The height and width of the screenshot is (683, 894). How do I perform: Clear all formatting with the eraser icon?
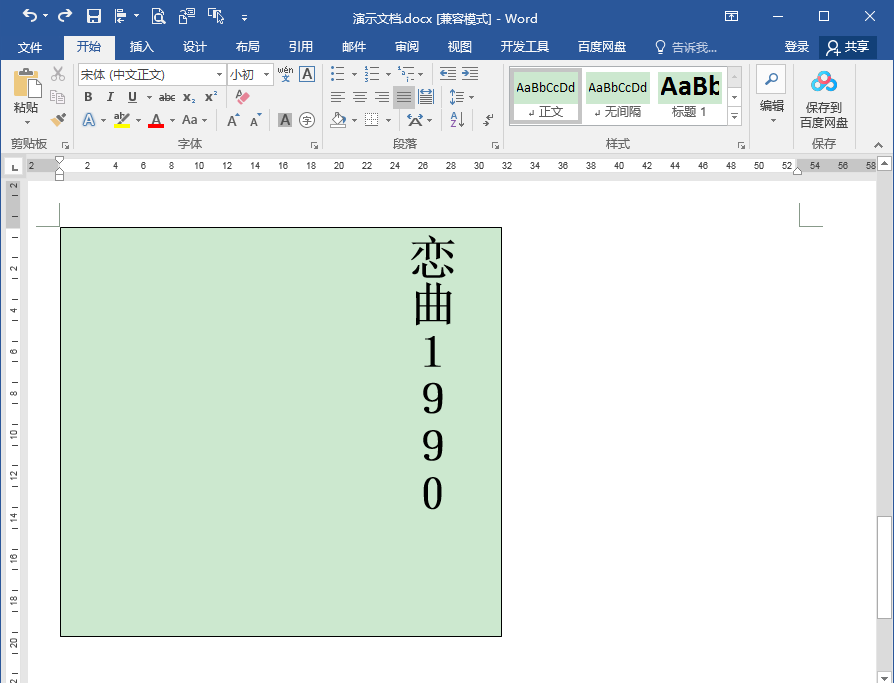(x=242, y=97)
